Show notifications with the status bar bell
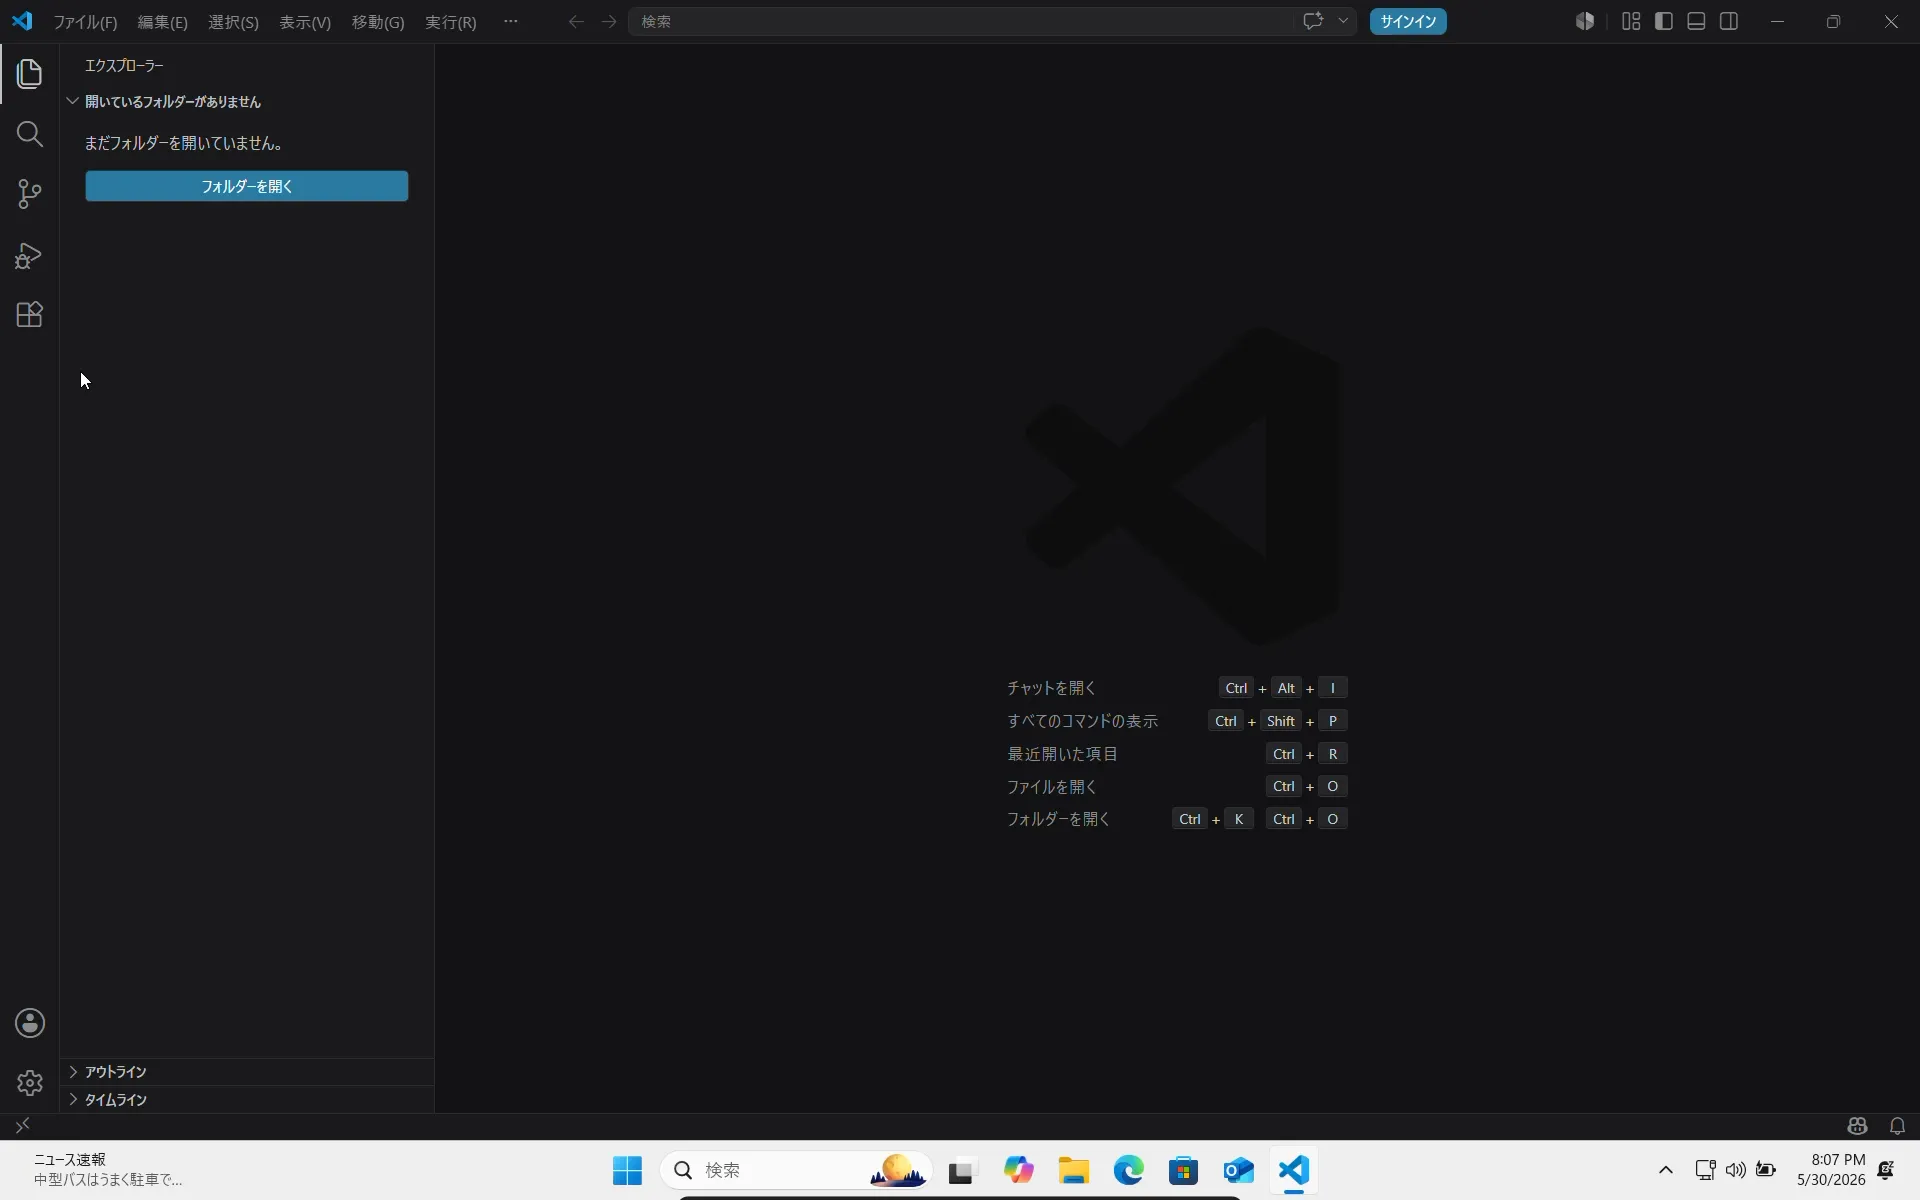This screenshot has width=1920, height=1200. (x=1897, y=1126)
